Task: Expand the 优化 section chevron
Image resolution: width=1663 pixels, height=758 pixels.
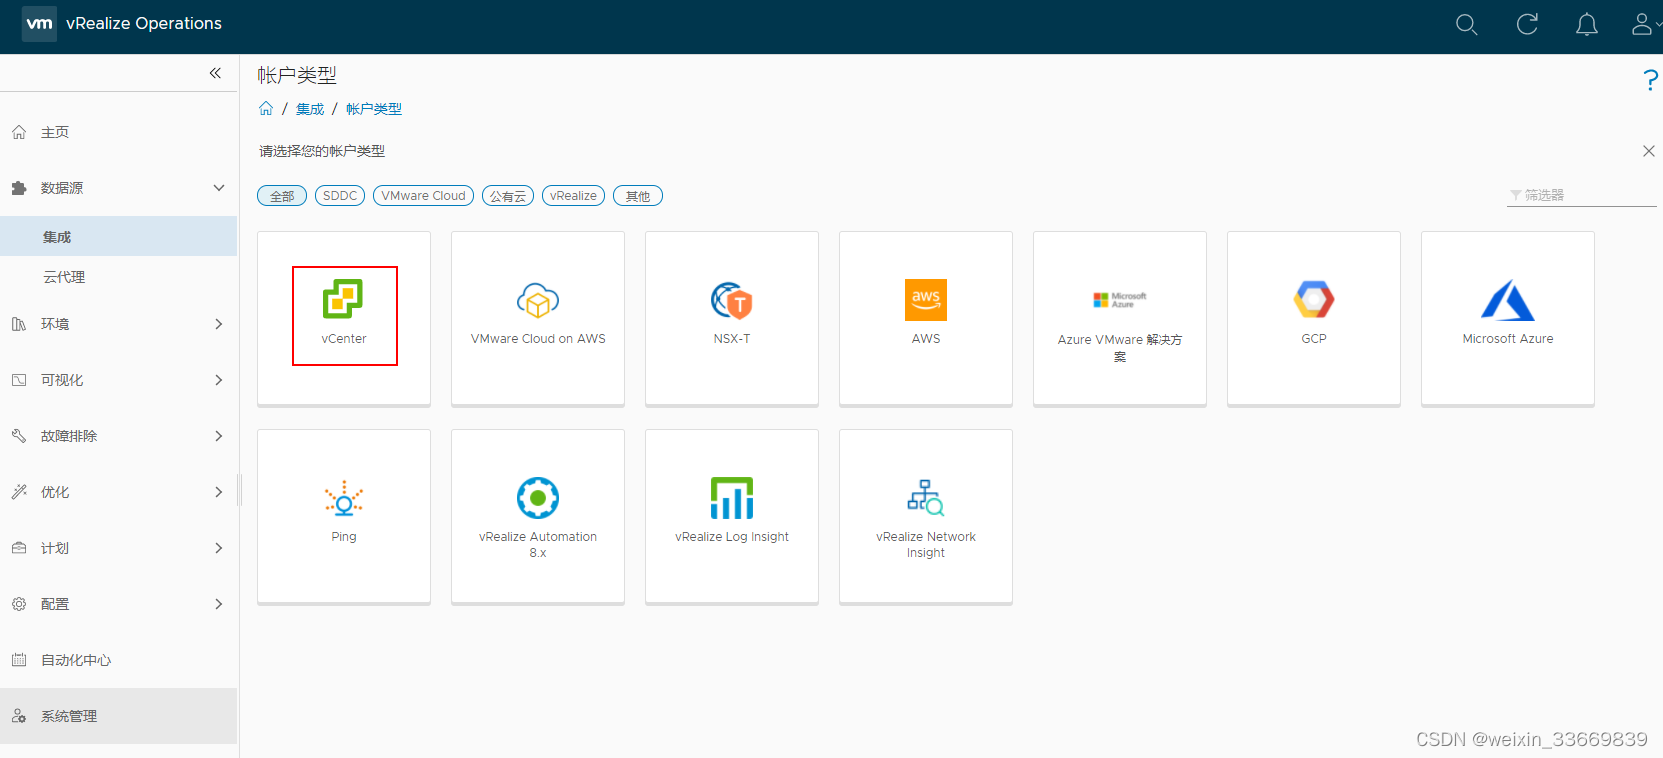Action: (x=219, y=492)
